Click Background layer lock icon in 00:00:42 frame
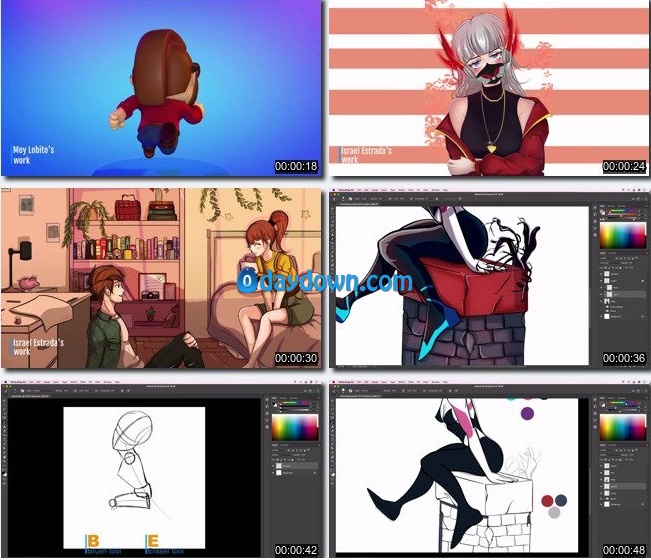This screenshot has height=560, width=651. 315,473
